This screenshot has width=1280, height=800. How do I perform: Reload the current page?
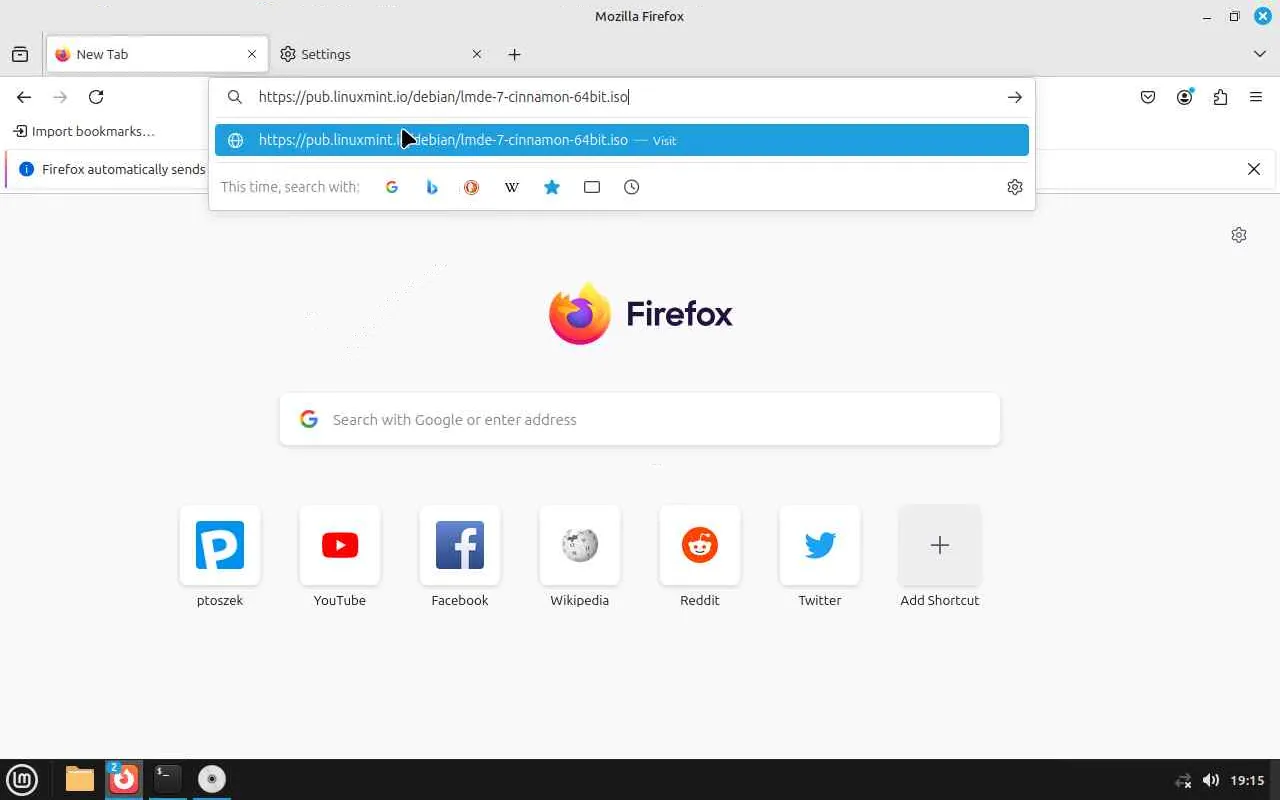pos(96,97)
